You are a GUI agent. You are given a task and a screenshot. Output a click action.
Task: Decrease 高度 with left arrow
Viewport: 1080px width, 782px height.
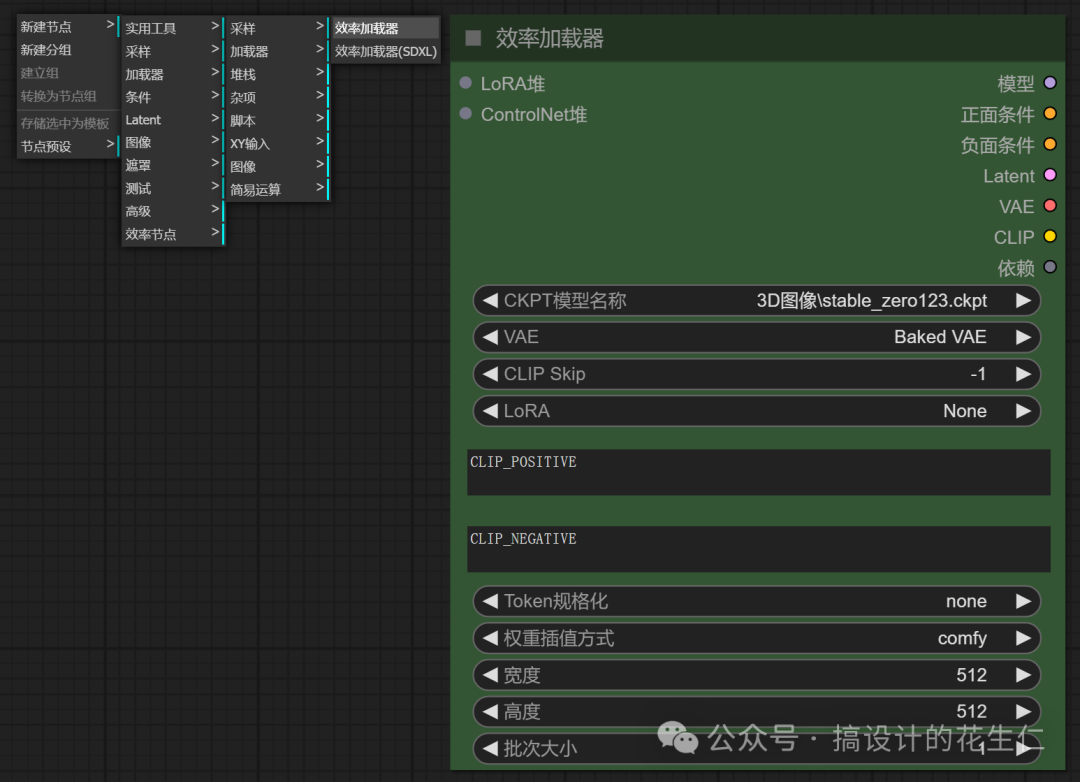point(490,712)
